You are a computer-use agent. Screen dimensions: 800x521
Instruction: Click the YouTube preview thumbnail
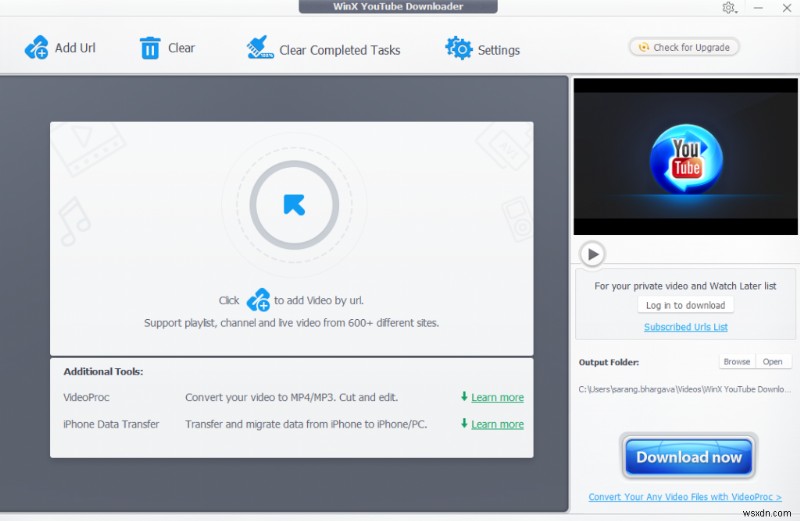click(686, 157)
